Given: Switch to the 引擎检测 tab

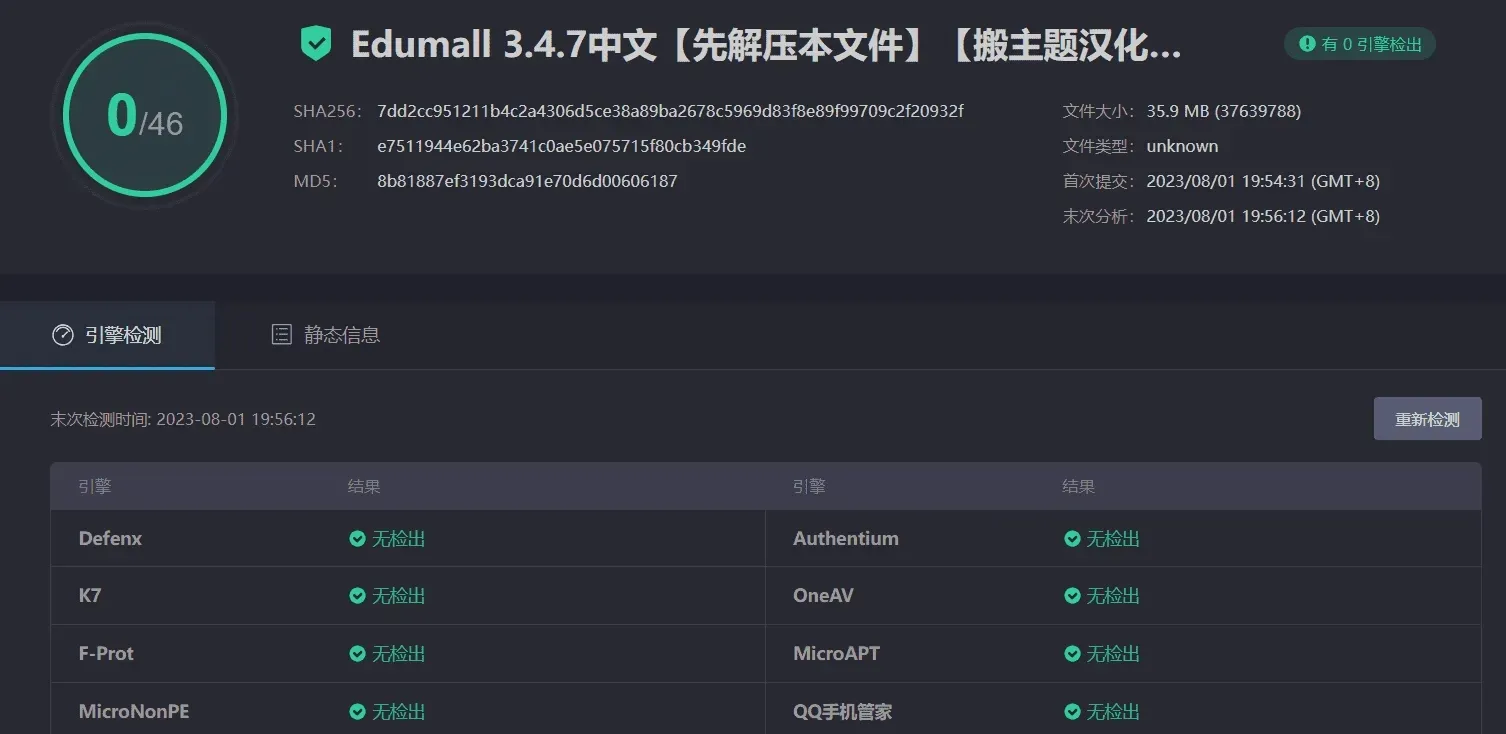Looking at the screenshot, I should (107, 335).
